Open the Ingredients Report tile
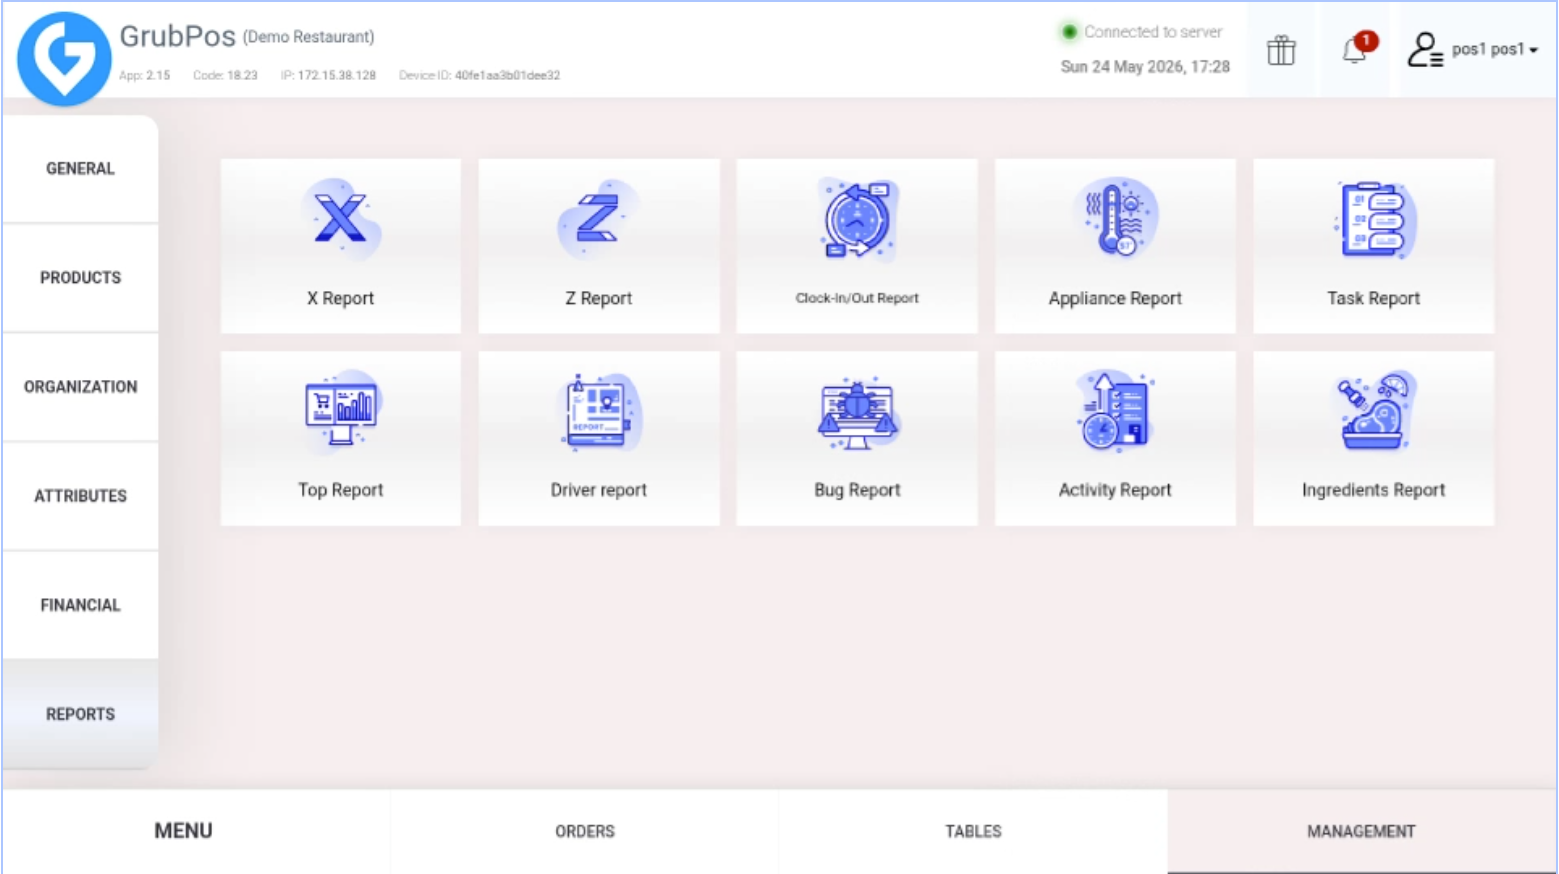The width and height of the screenshot is (1559, 874). (x=1373, y=438)
